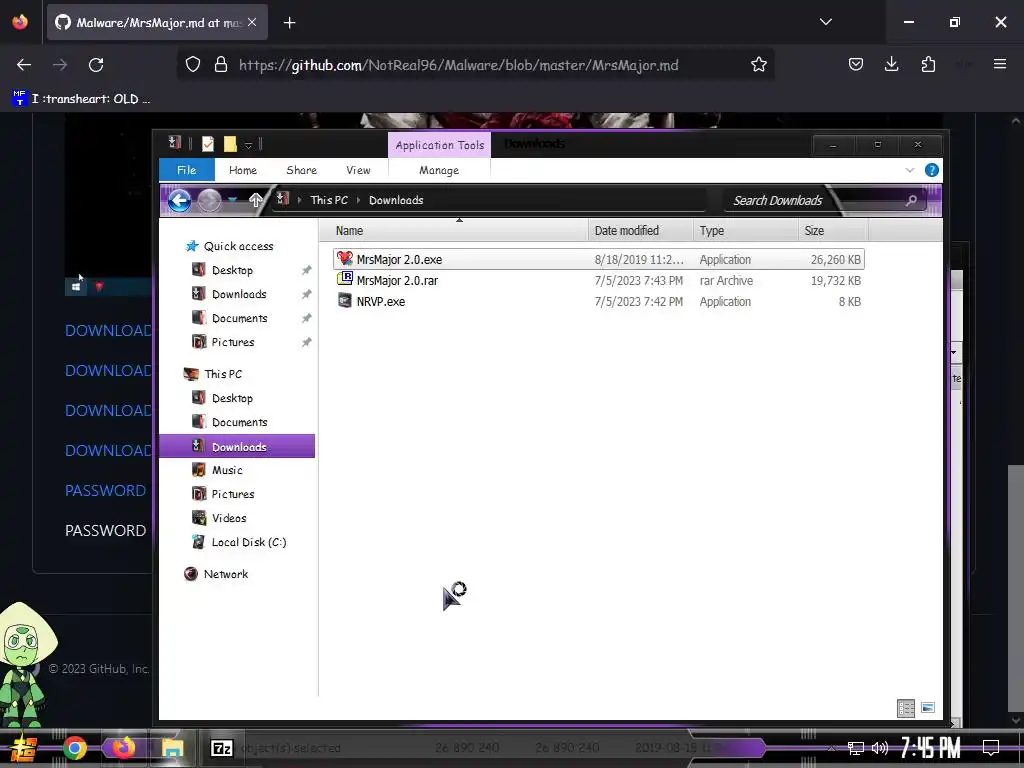Bookmark this page with the star
Viewport: 1024px width, 768px height.
tap(758, 64)
